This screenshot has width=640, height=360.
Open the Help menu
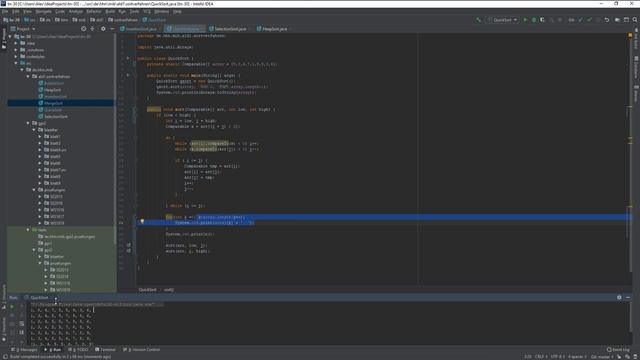click(177, 11)
